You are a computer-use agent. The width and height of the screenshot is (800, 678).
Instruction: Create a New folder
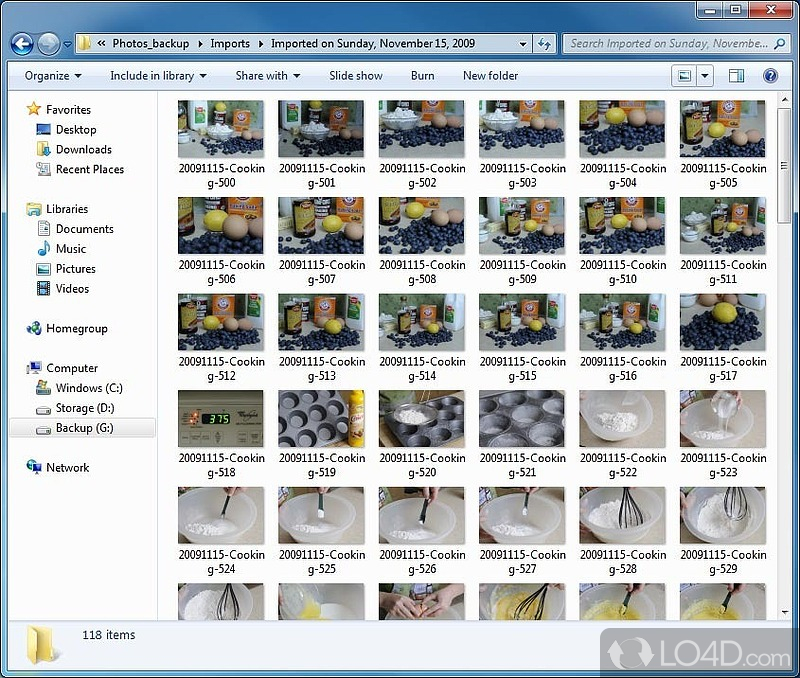tap(490, 76)
